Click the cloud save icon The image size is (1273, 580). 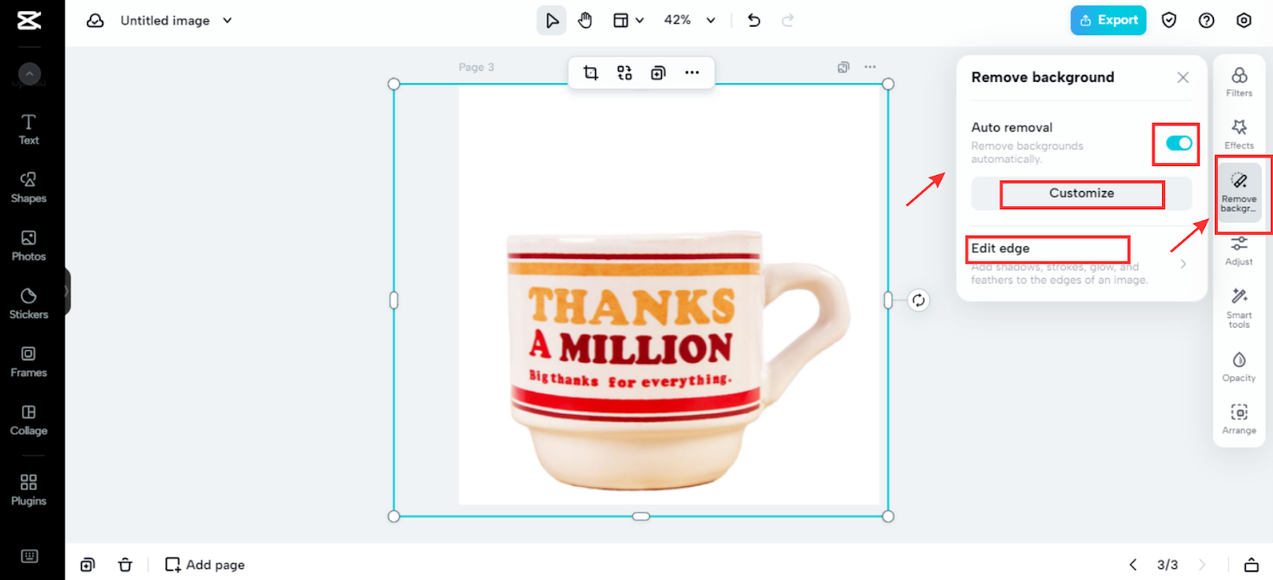95,20
